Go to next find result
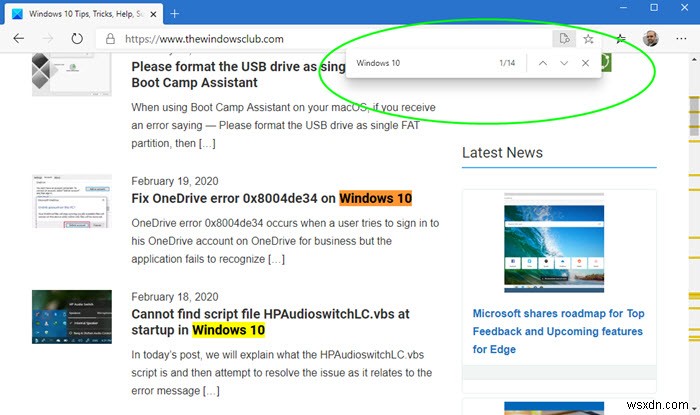700x415 pixels. [x=564, y=63]
